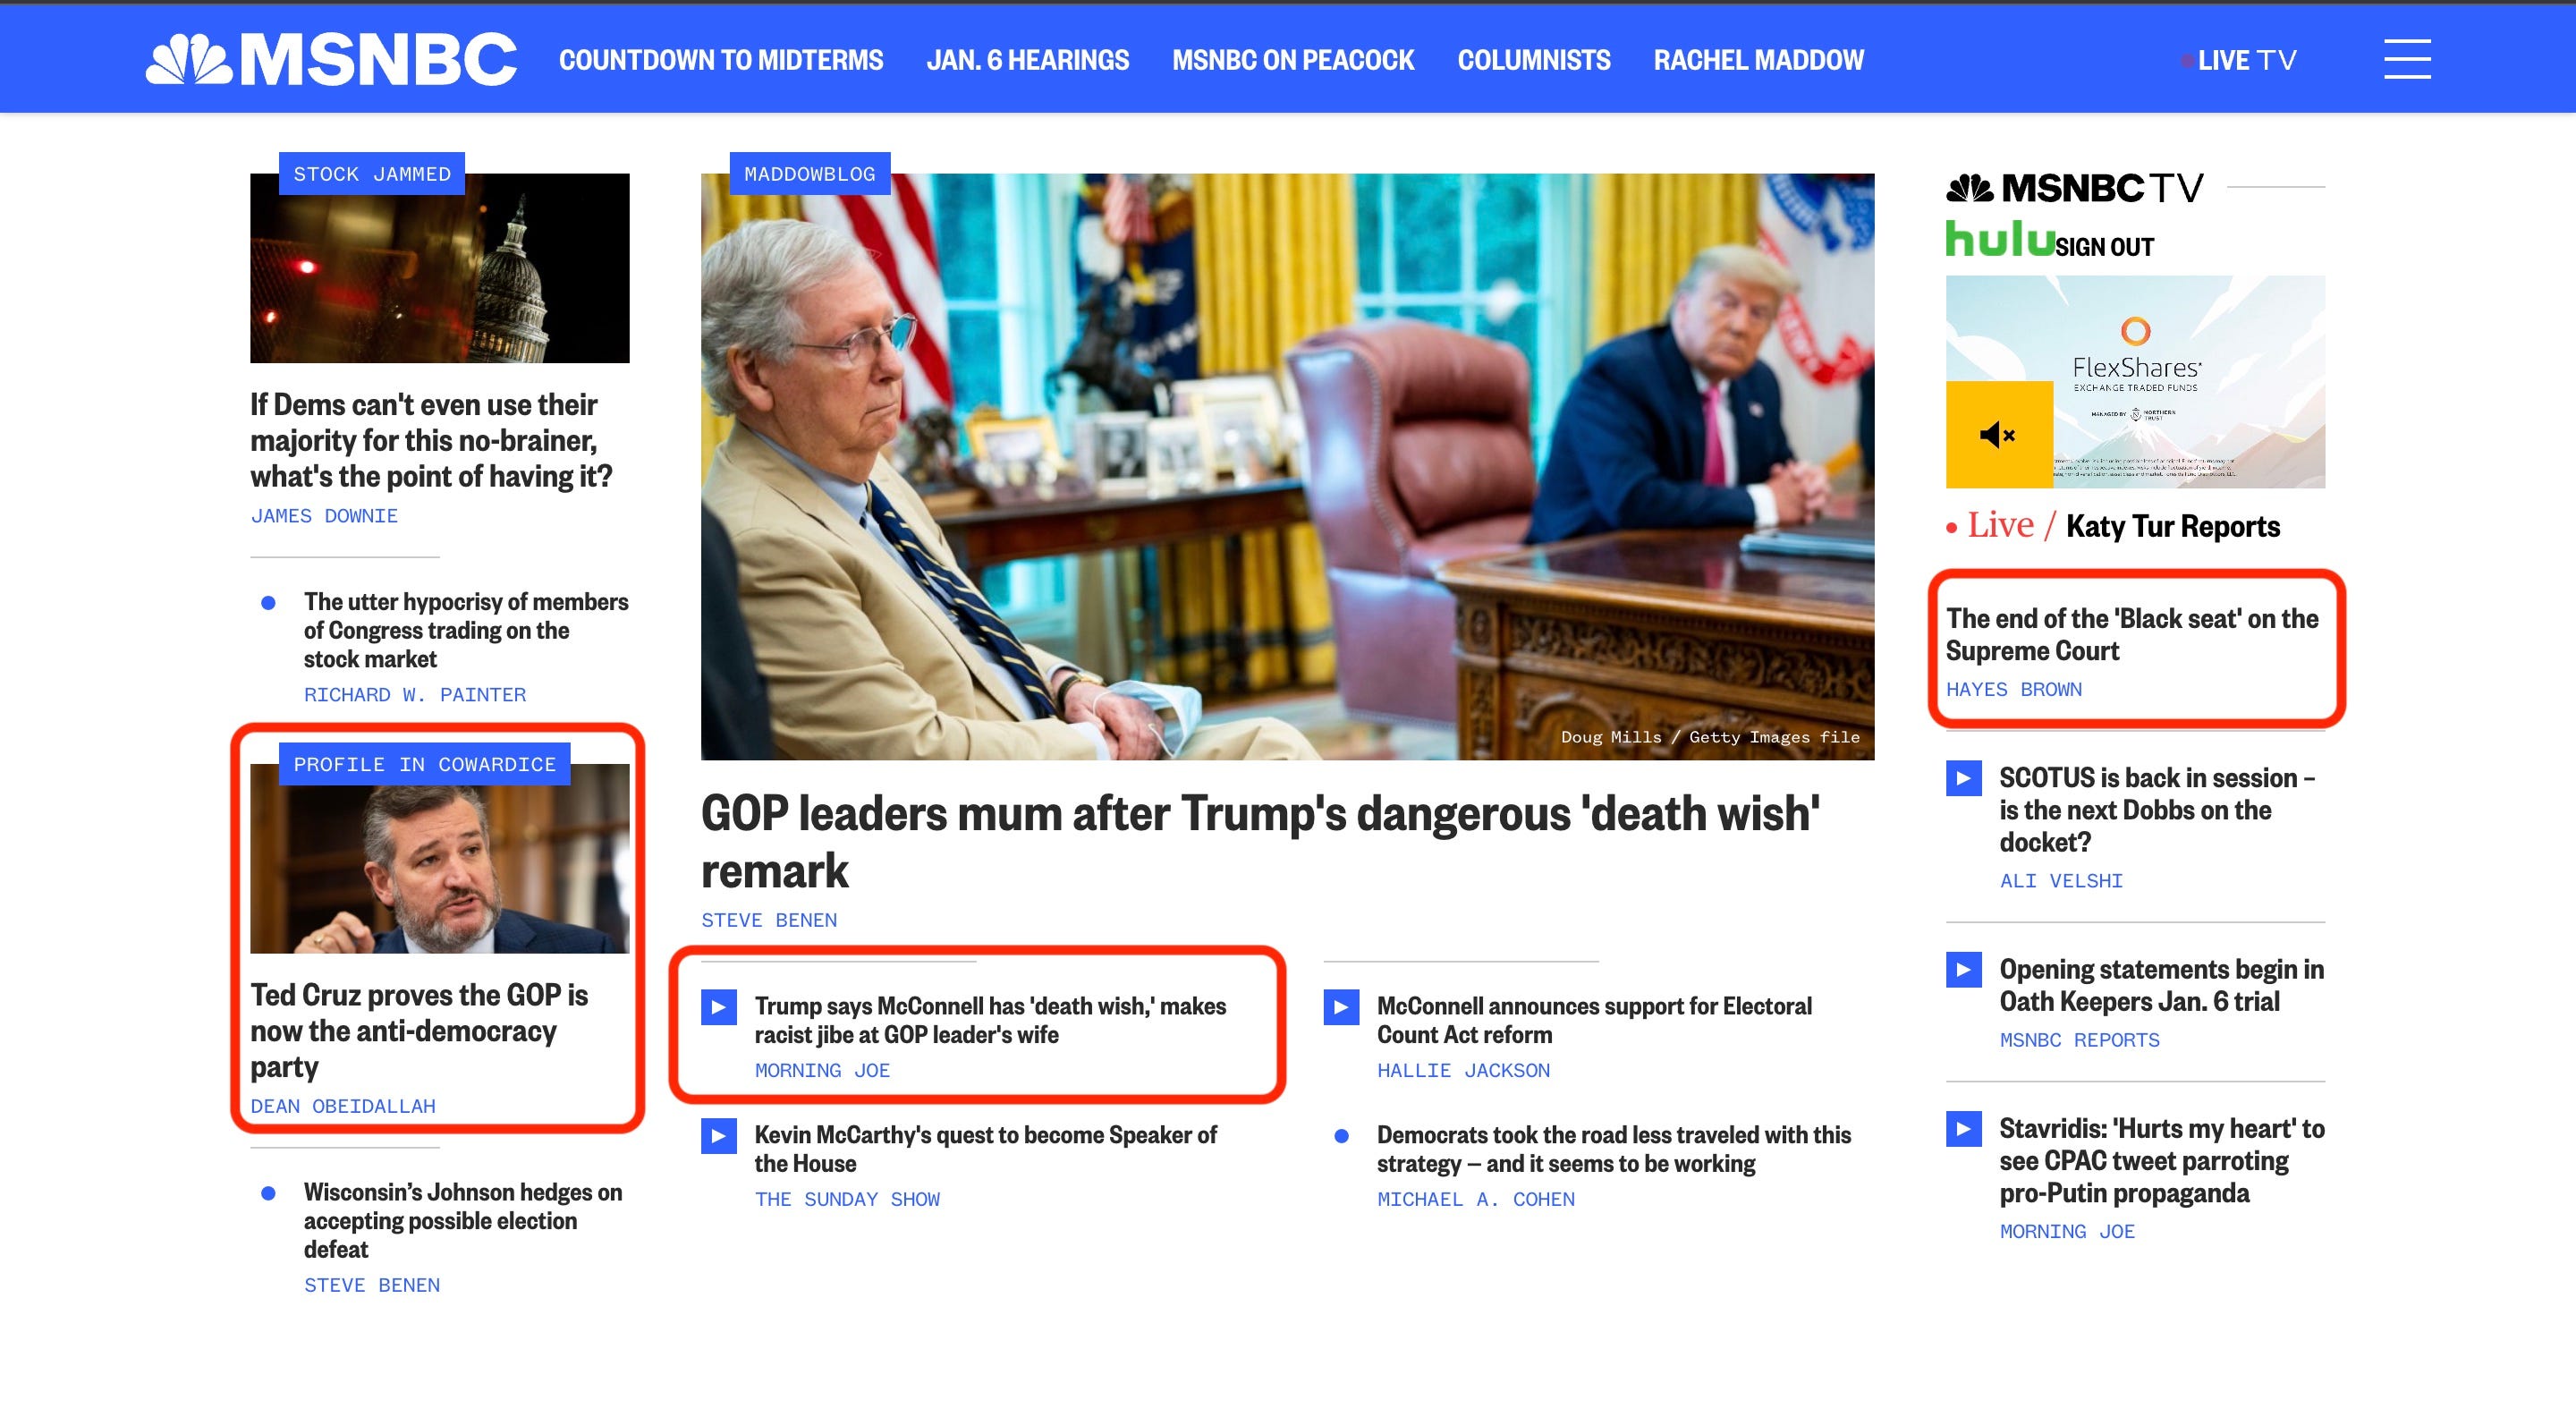Click the PROFILE IN COWARDICE tag label
Screen dimensions: 2576x1417
coord(425,764)
